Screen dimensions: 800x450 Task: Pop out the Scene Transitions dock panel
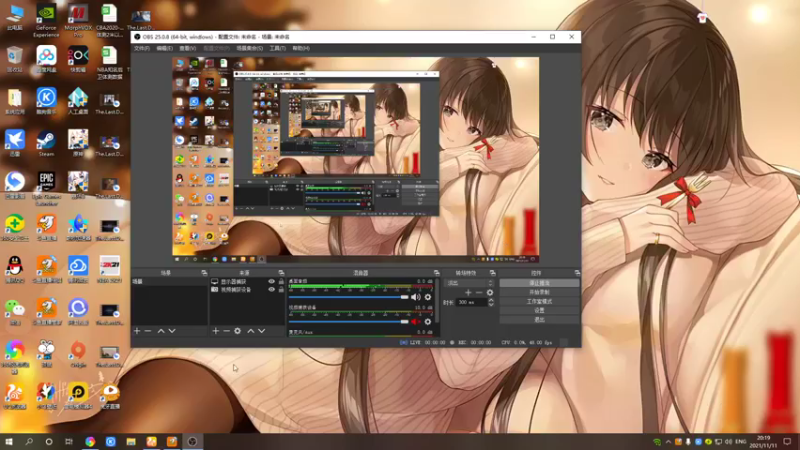492,273
